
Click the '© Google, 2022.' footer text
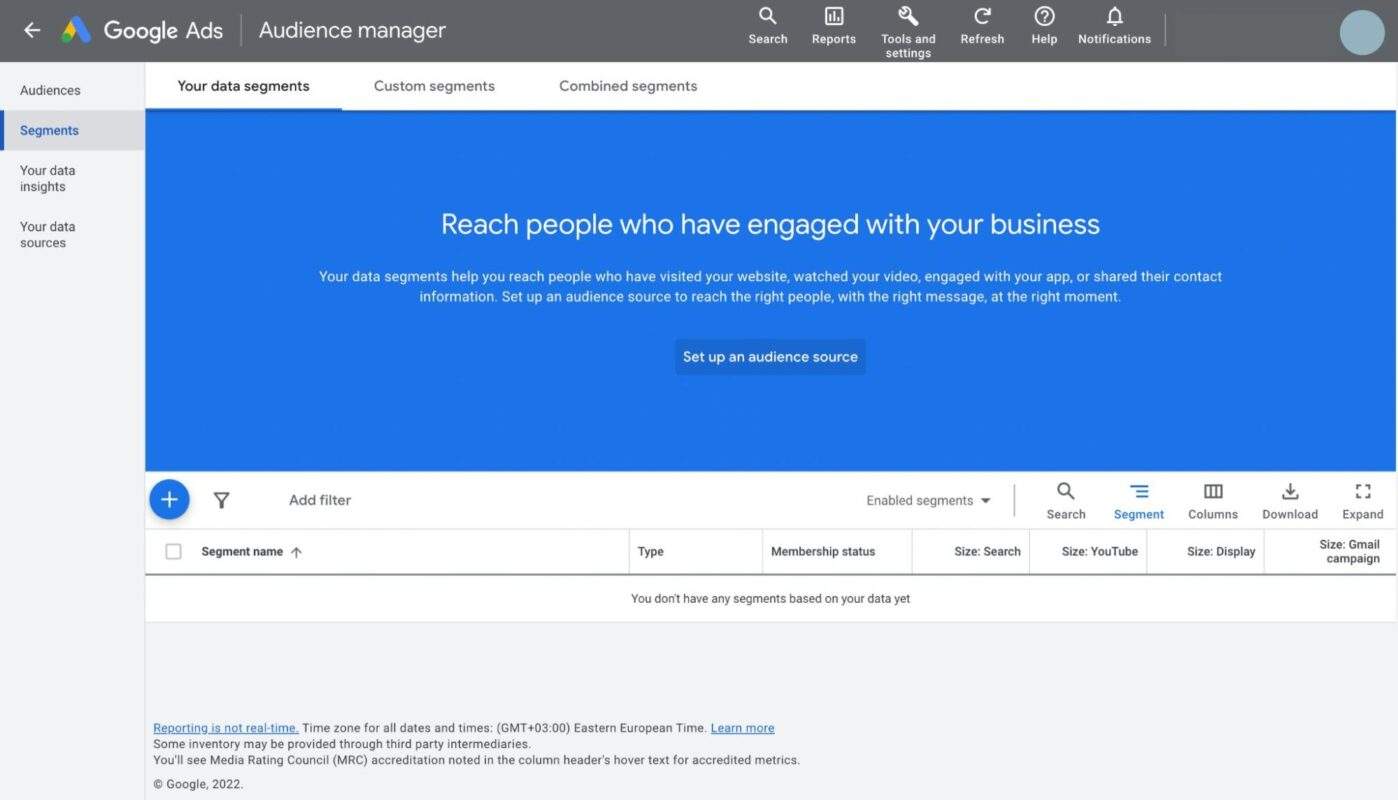pos(198,784)
